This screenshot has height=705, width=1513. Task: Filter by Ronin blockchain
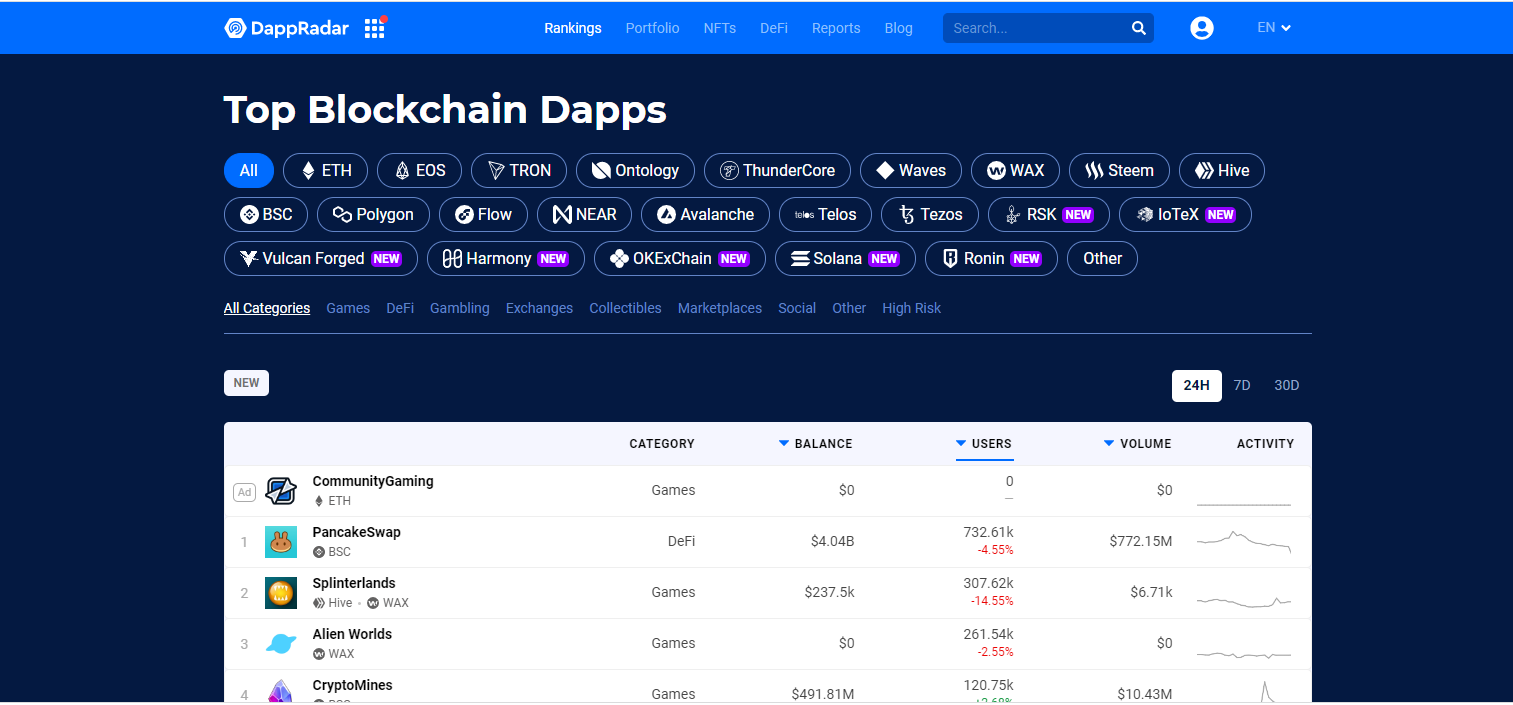pyautogui.click(x=991, y=258)
